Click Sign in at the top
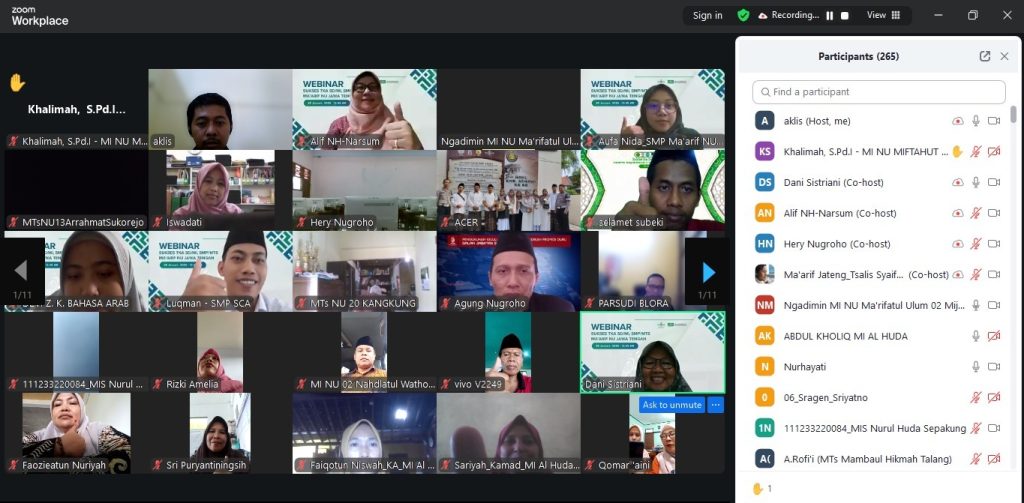Image resolution: width=1024 pixels, height=503 pixels. pos(708,15)
